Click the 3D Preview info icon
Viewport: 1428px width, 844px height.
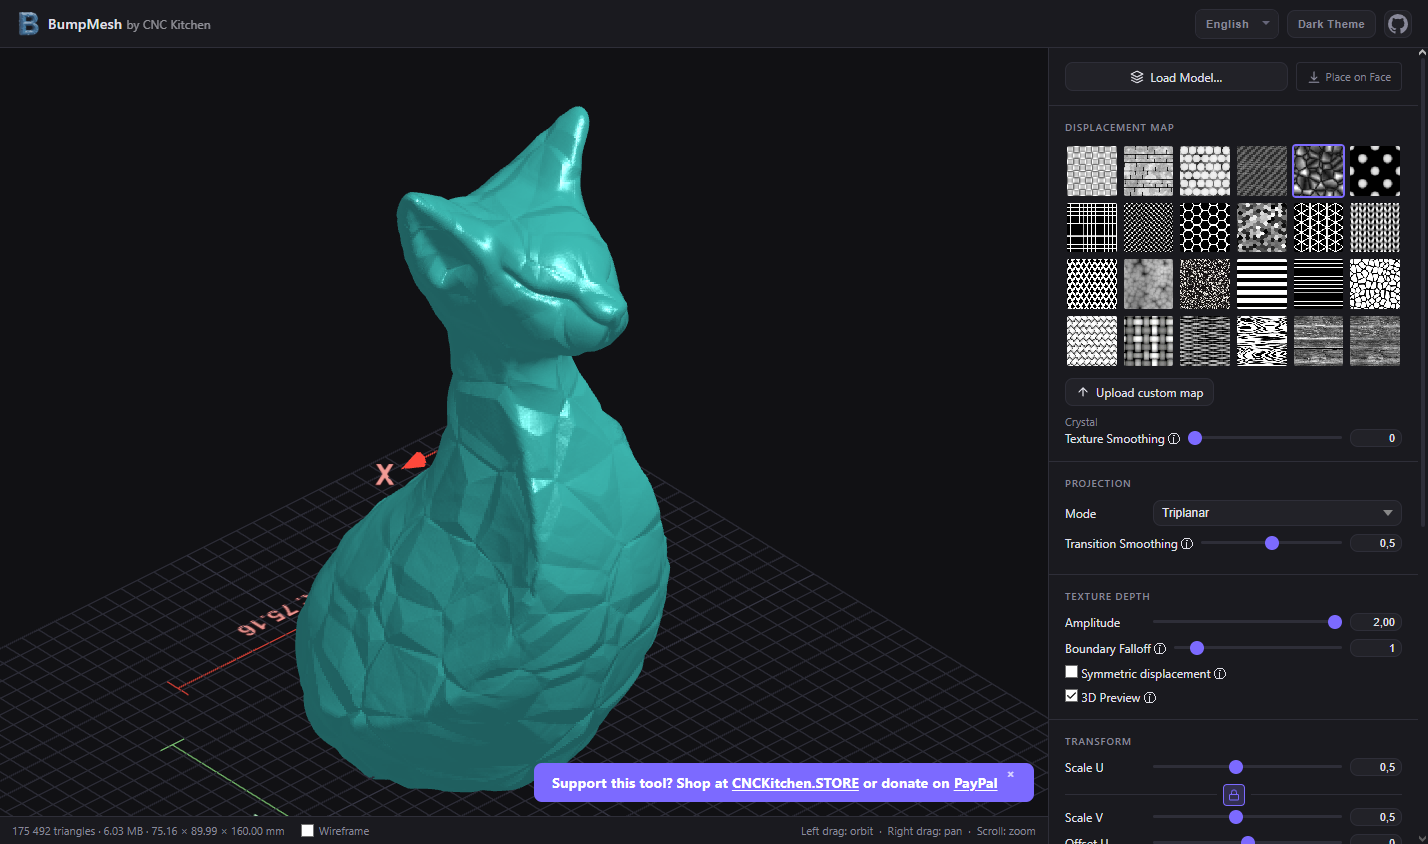point(1150,698)
